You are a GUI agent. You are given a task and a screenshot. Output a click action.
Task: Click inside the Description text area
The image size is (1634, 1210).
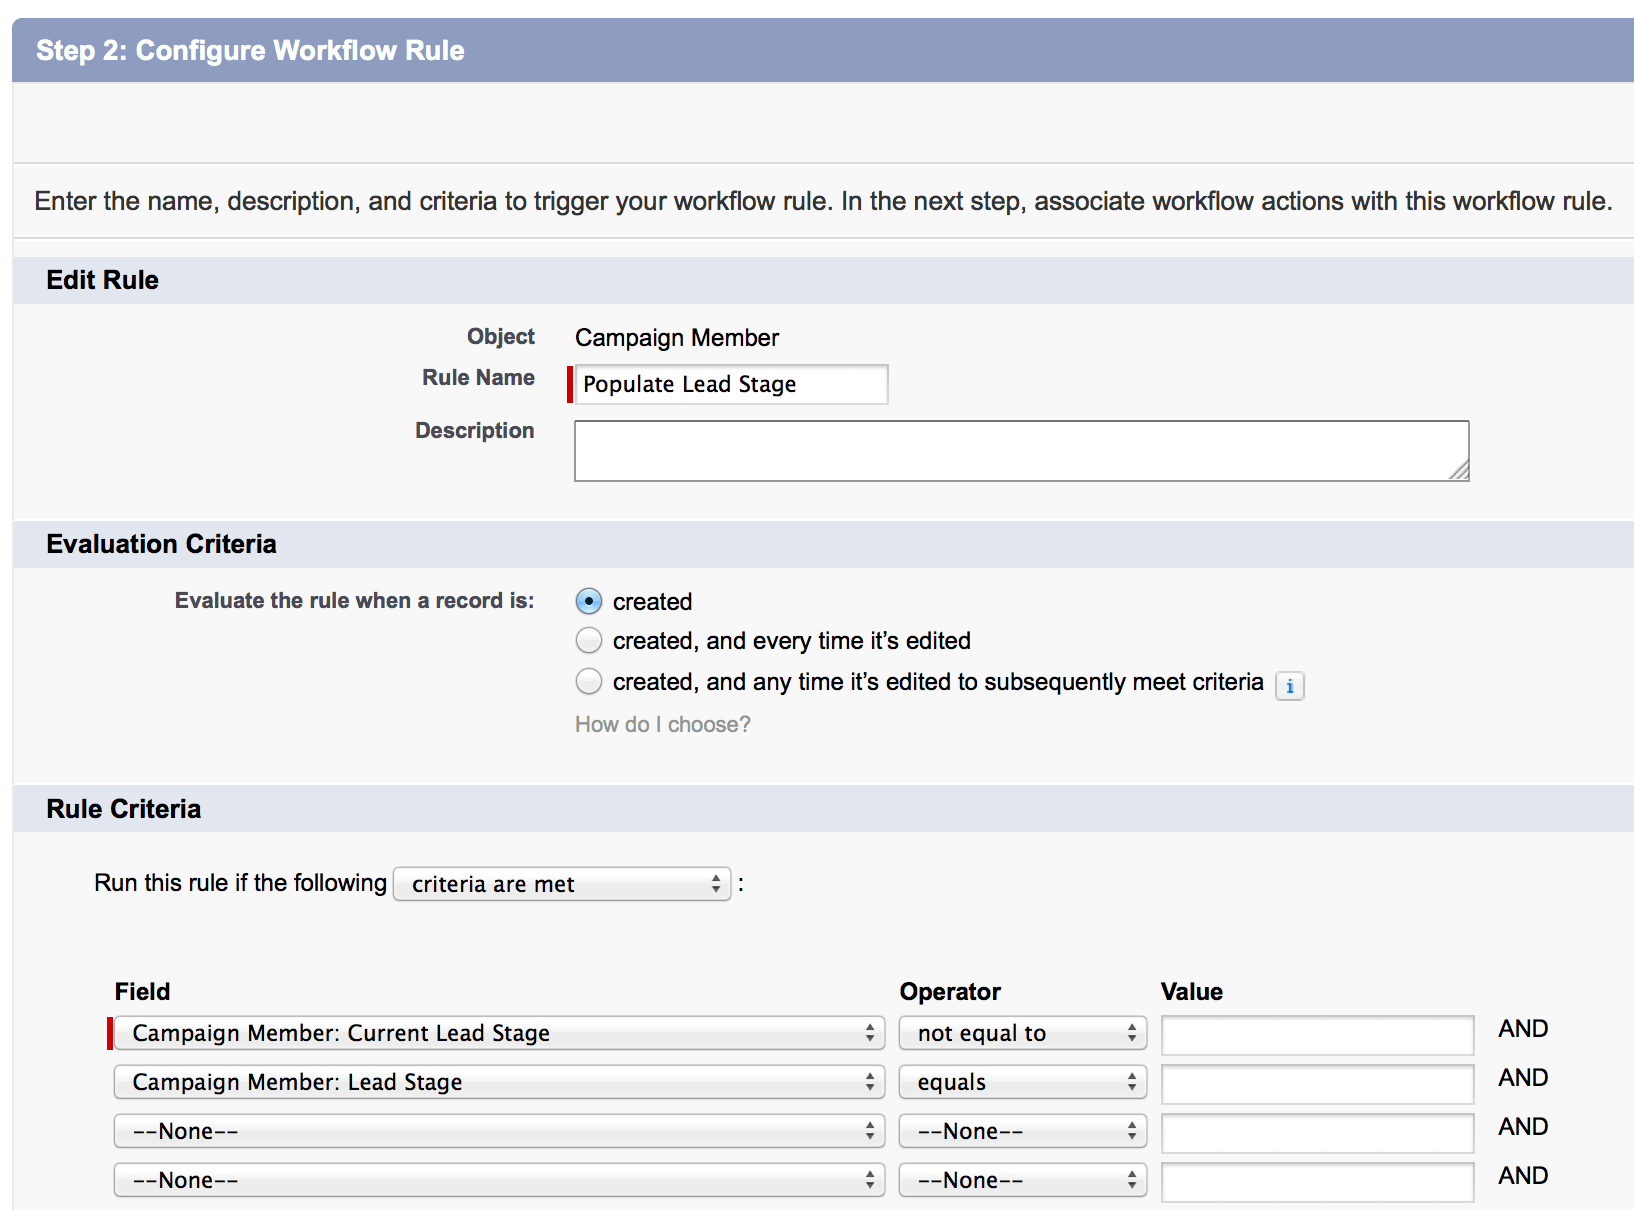1020,451
